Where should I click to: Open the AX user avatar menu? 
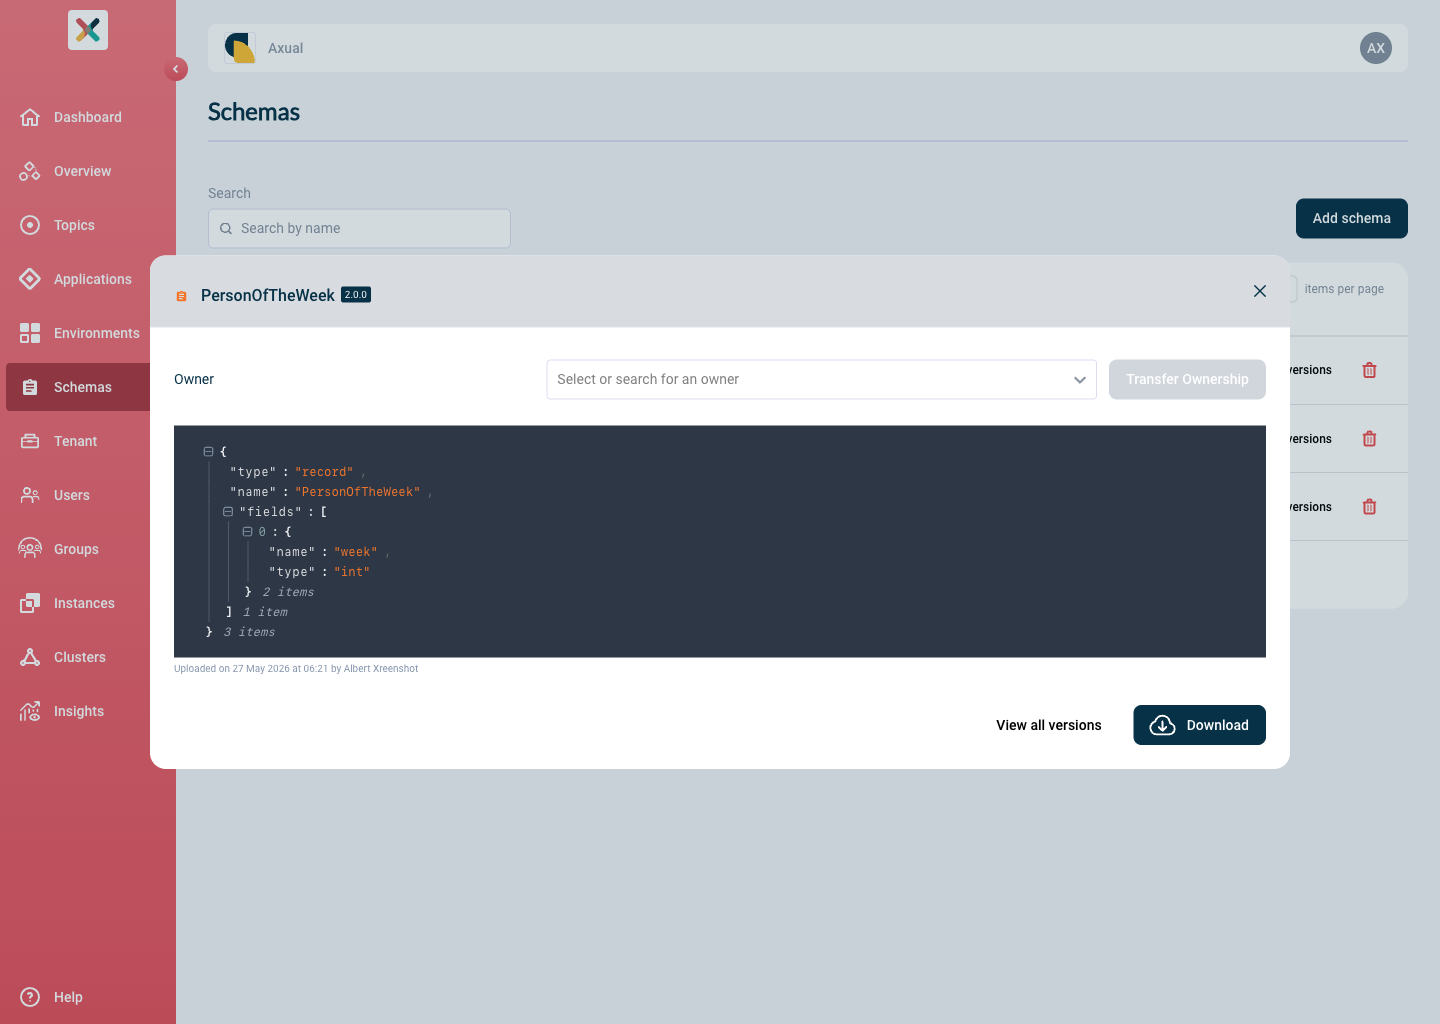click(1376, 48)
